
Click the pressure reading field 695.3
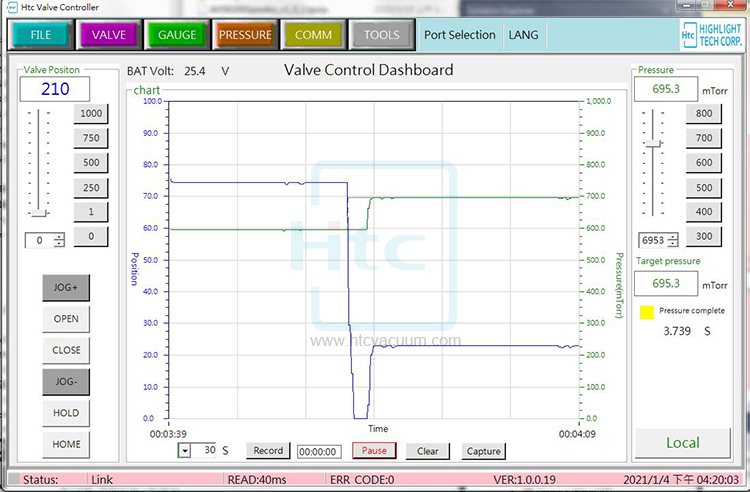coord(666,89)
